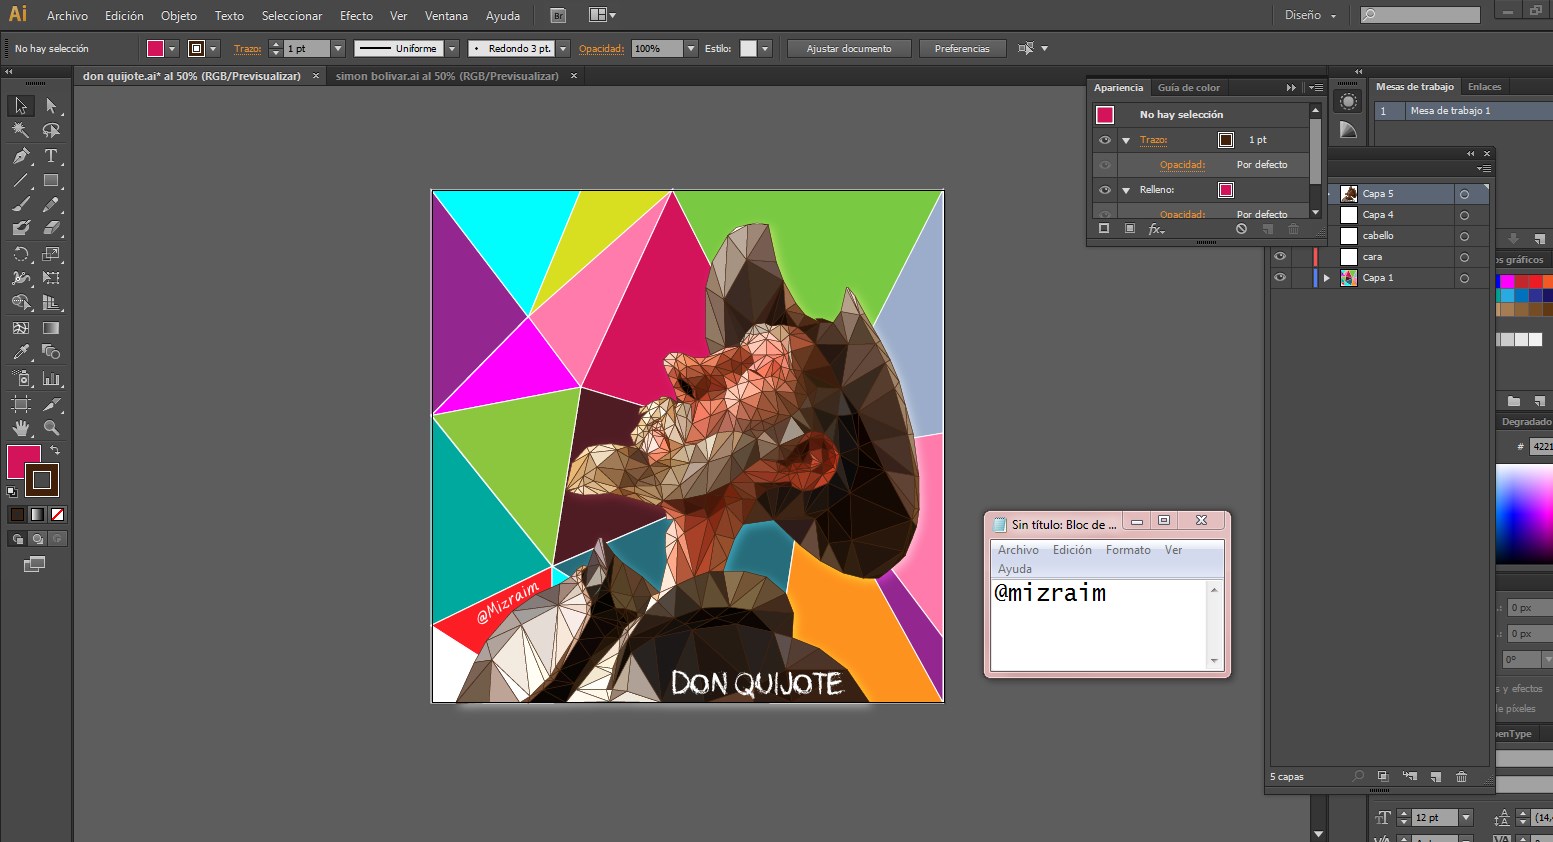Select the Mesh tool

click(20, 327)
